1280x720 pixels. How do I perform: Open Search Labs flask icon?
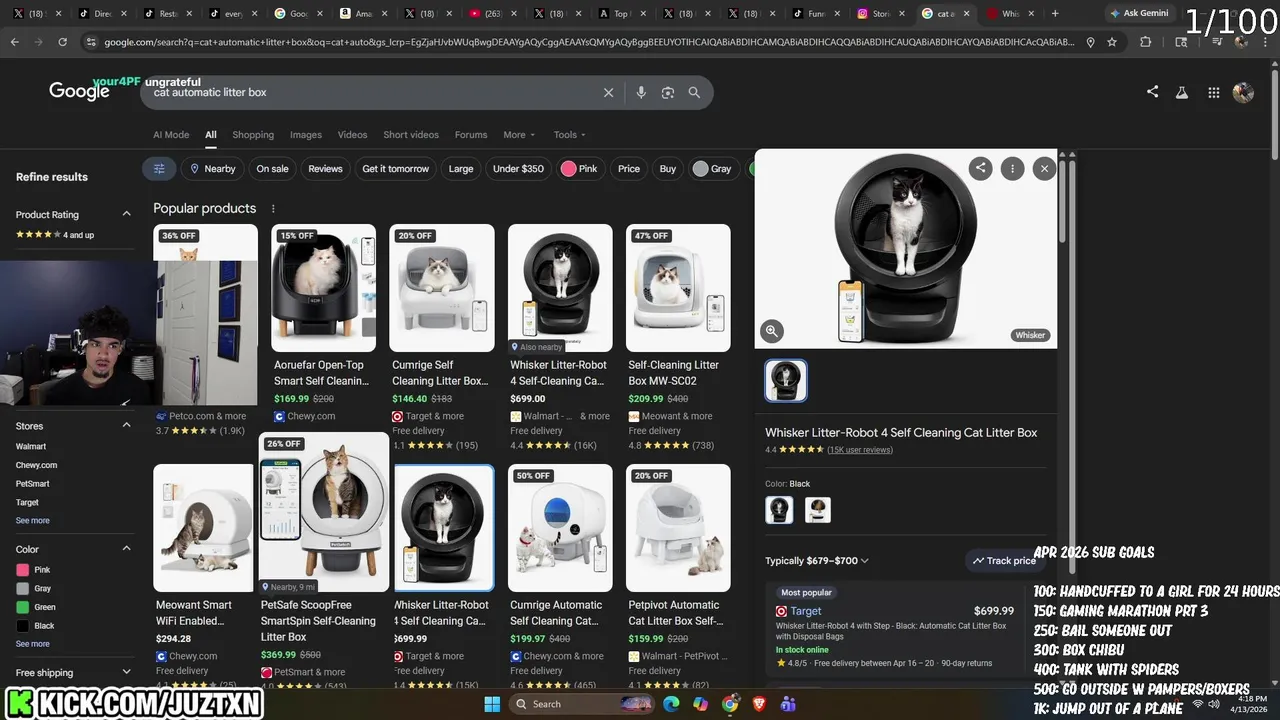(1181, 92)
